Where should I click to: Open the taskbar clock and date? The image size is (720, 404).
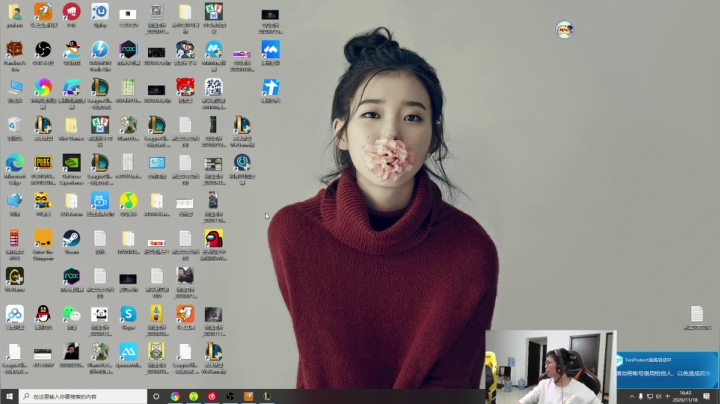click(685, 396)
